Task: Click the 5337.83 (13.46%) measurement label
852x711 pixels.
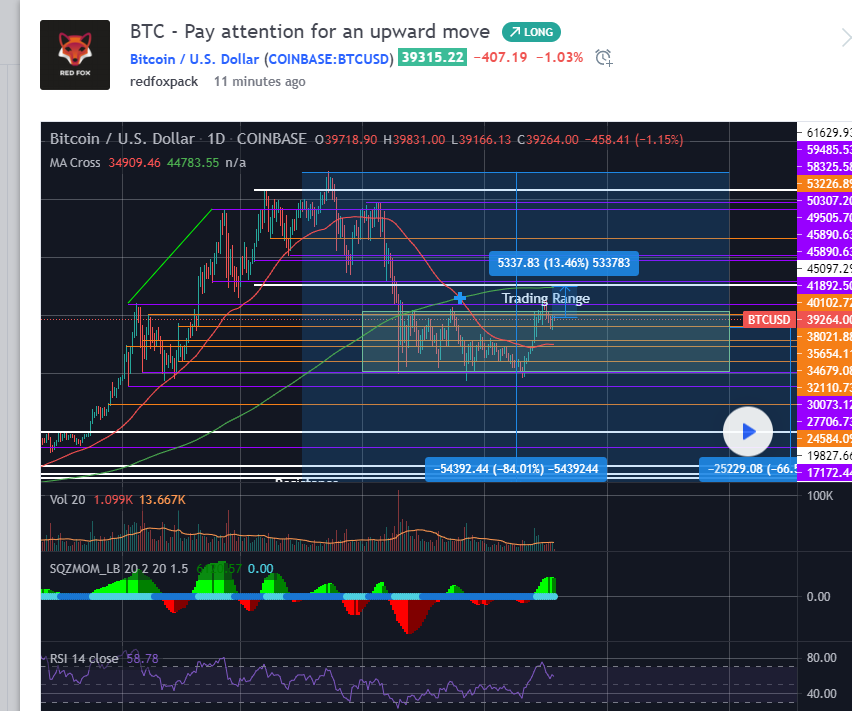Action: (x=563, y=264)
